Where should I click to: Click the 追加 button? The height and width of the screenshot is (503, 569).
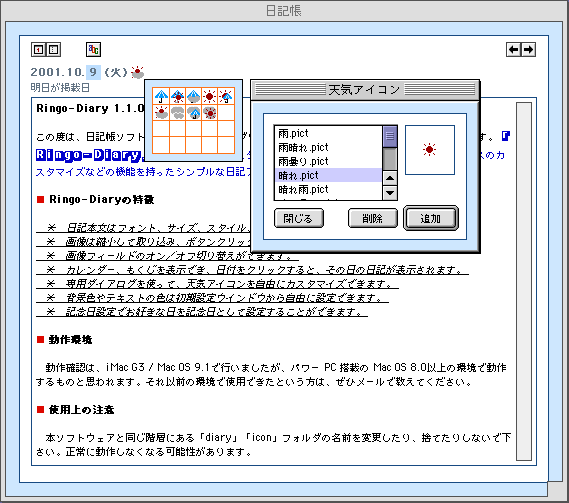431,218
